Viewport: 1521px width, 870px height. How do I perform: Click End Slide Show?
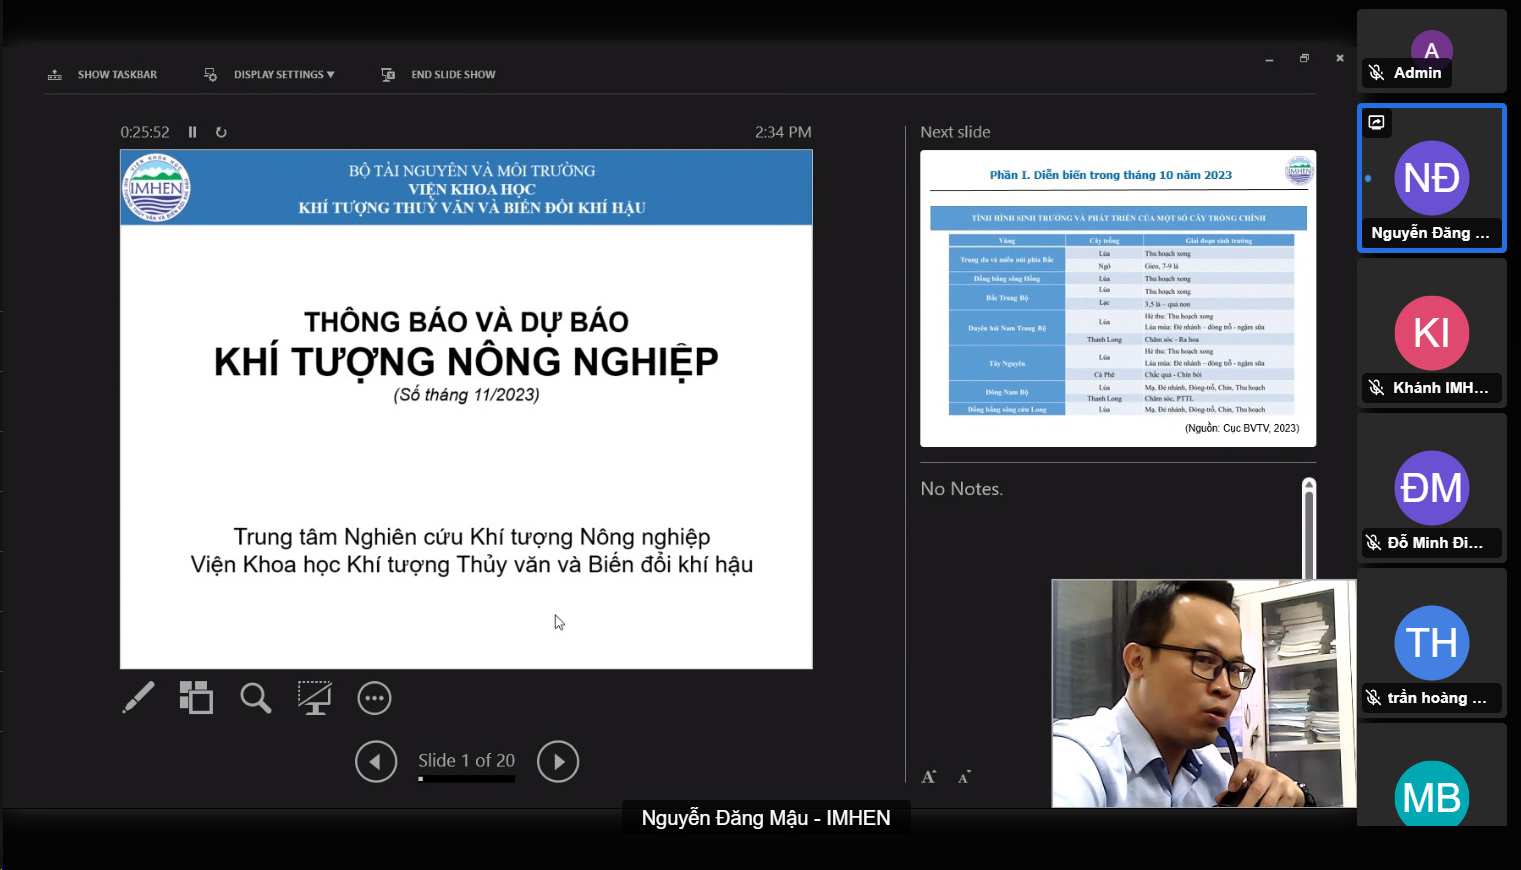[x=439, y=75]
